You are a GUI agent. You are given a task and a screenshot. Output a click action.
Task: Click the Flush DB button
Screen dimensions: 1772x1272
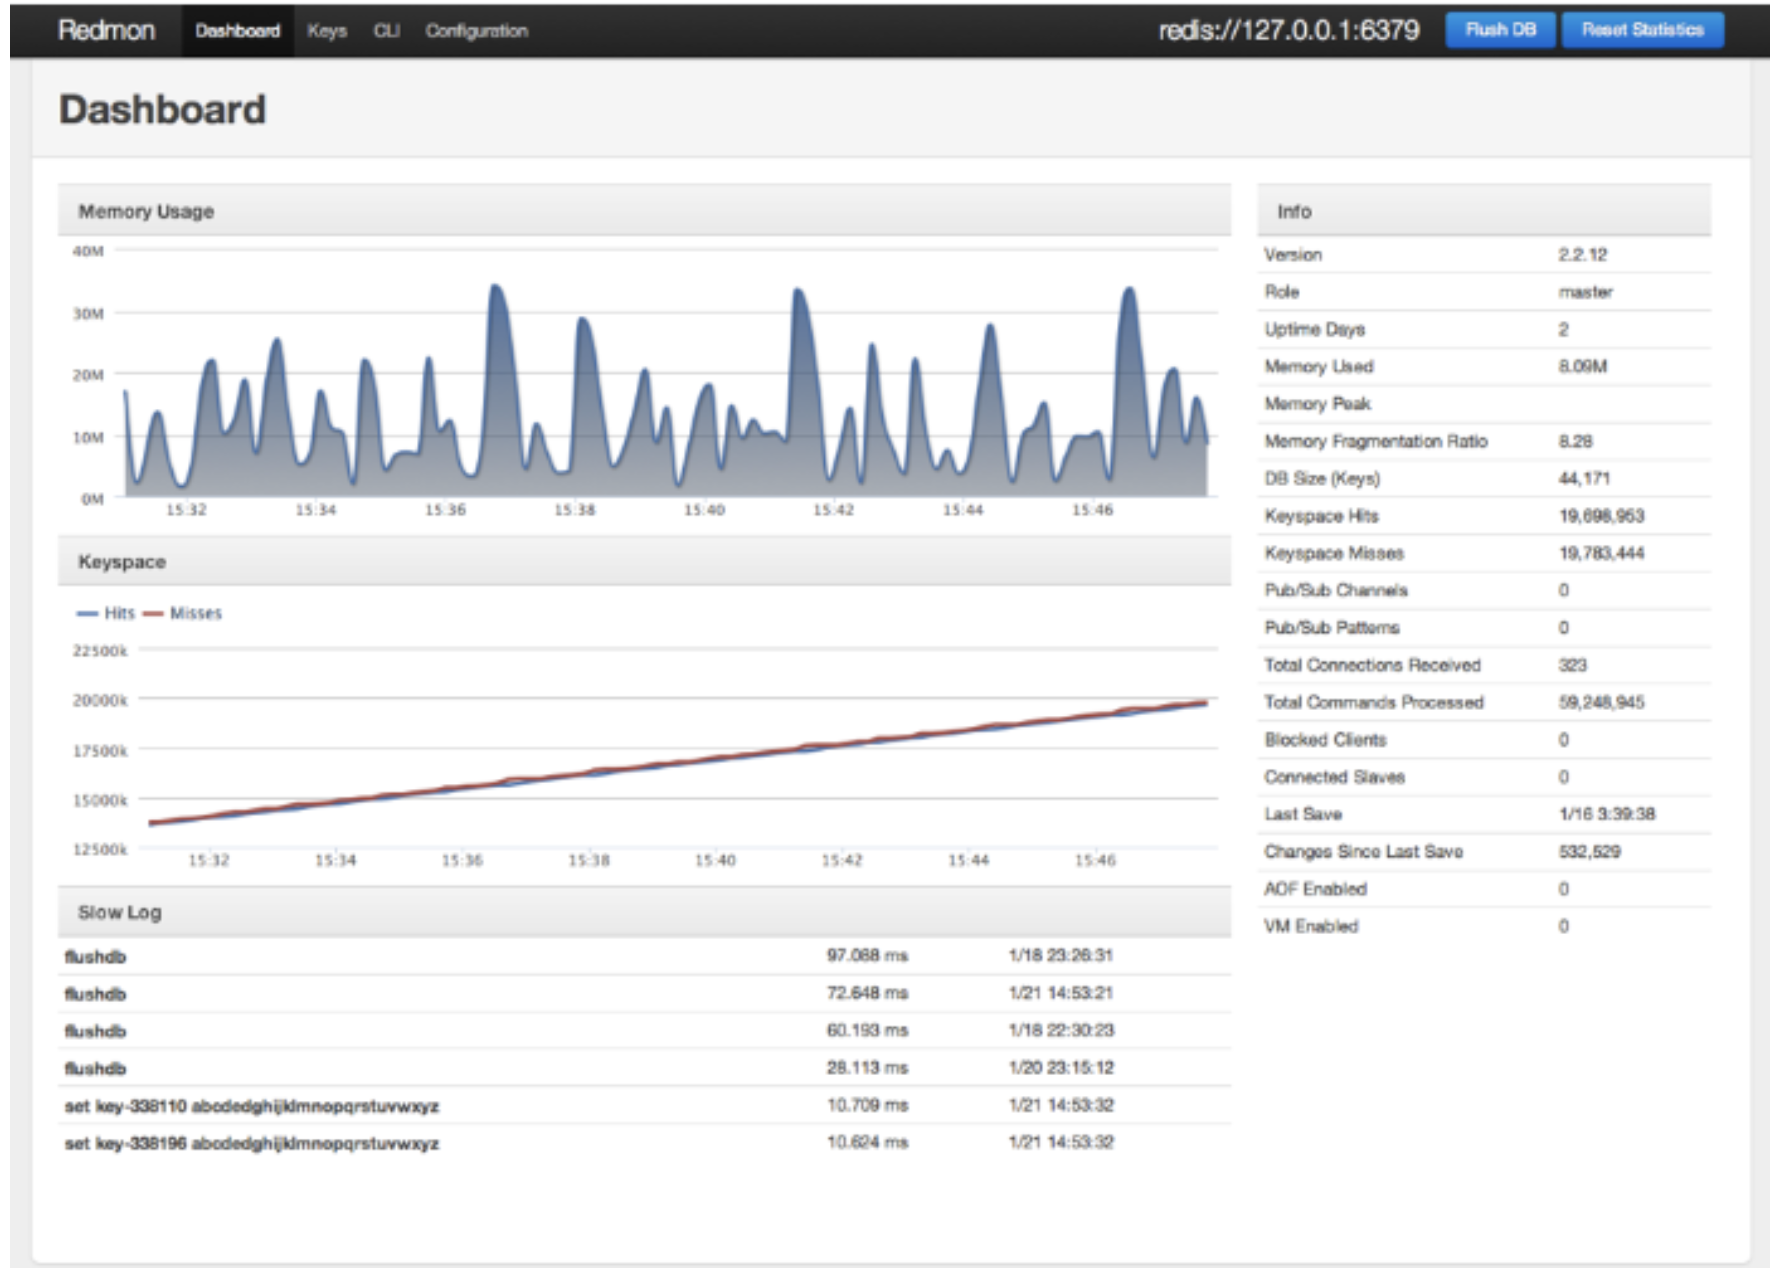tap(1500, 30)
